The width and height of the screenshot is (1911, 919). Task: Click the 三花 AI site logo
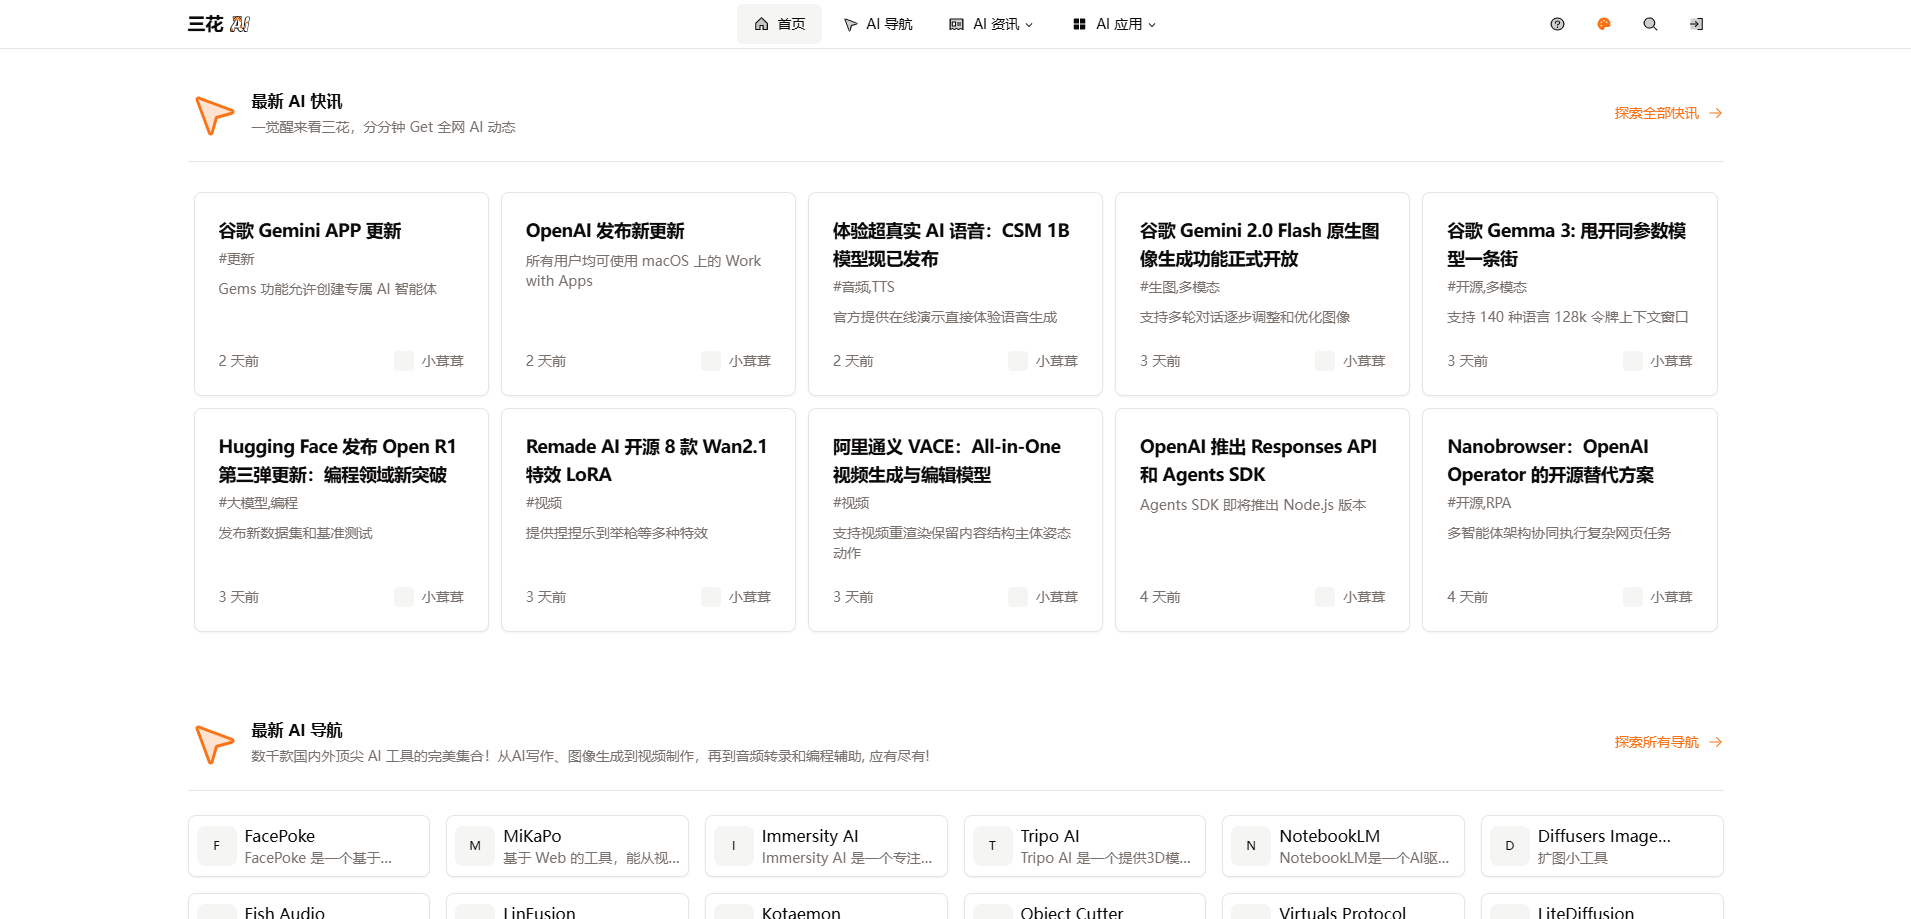click(219, 24)
